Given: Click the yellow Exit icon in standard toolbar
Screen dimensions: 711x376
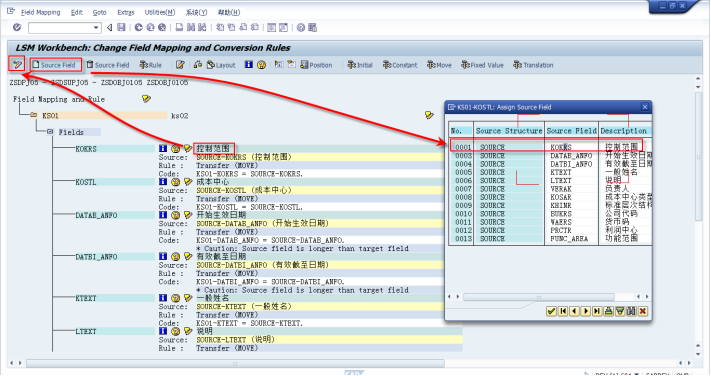Looking at the screenshot, I should coord(151,28).
